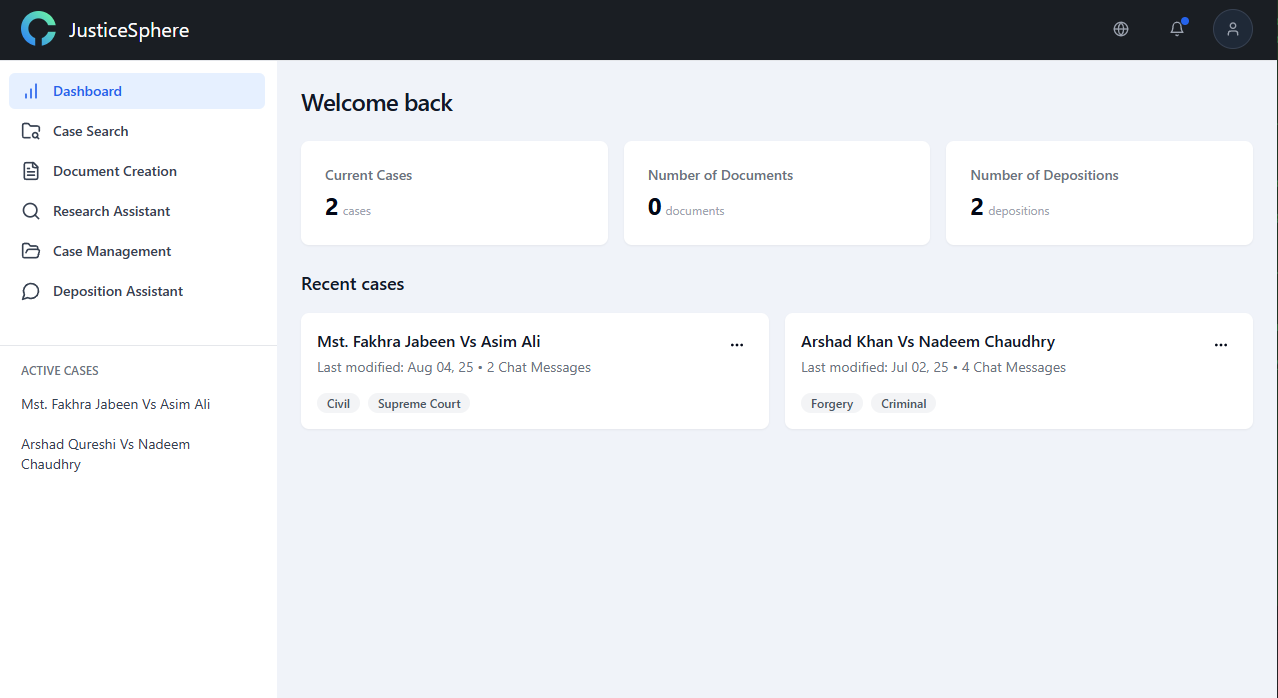
Task: Open options menu on Fakhra Jabeen case card
Action: coord(737,344)
